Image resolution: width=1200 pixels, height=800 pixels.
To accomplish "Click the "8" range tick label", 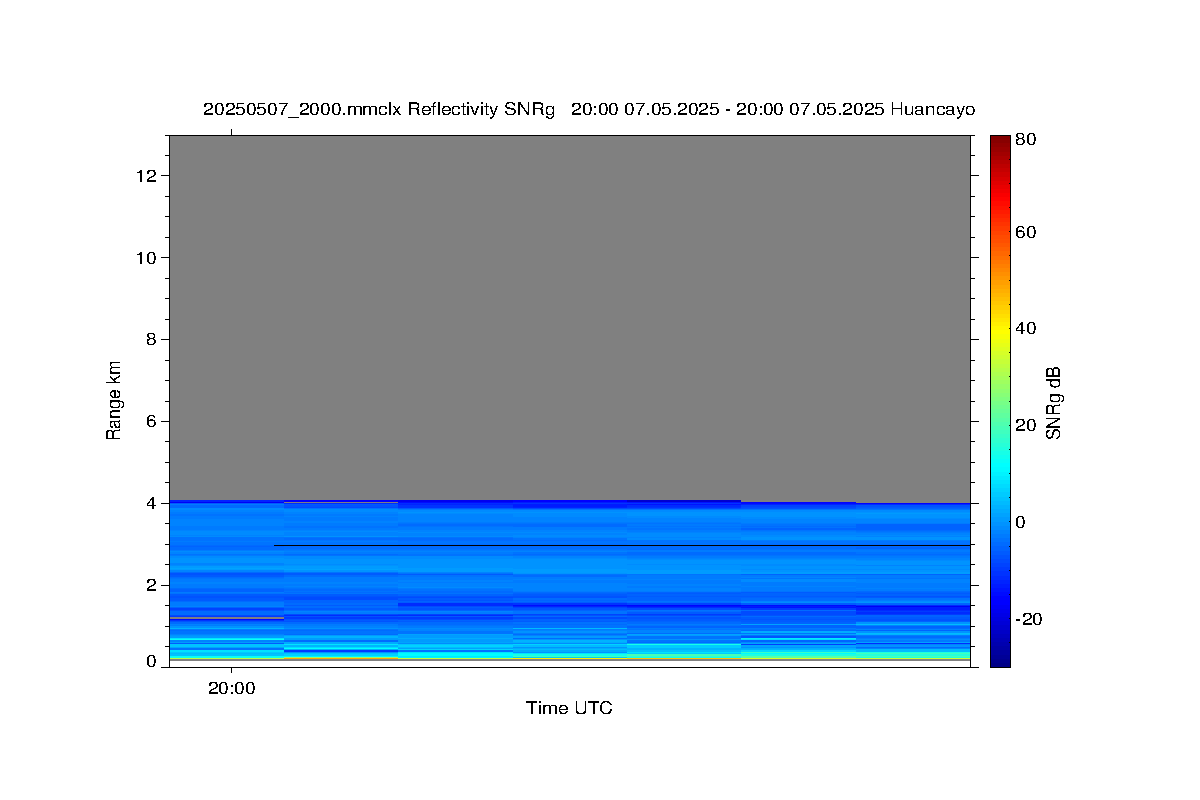I will point(153,339).
